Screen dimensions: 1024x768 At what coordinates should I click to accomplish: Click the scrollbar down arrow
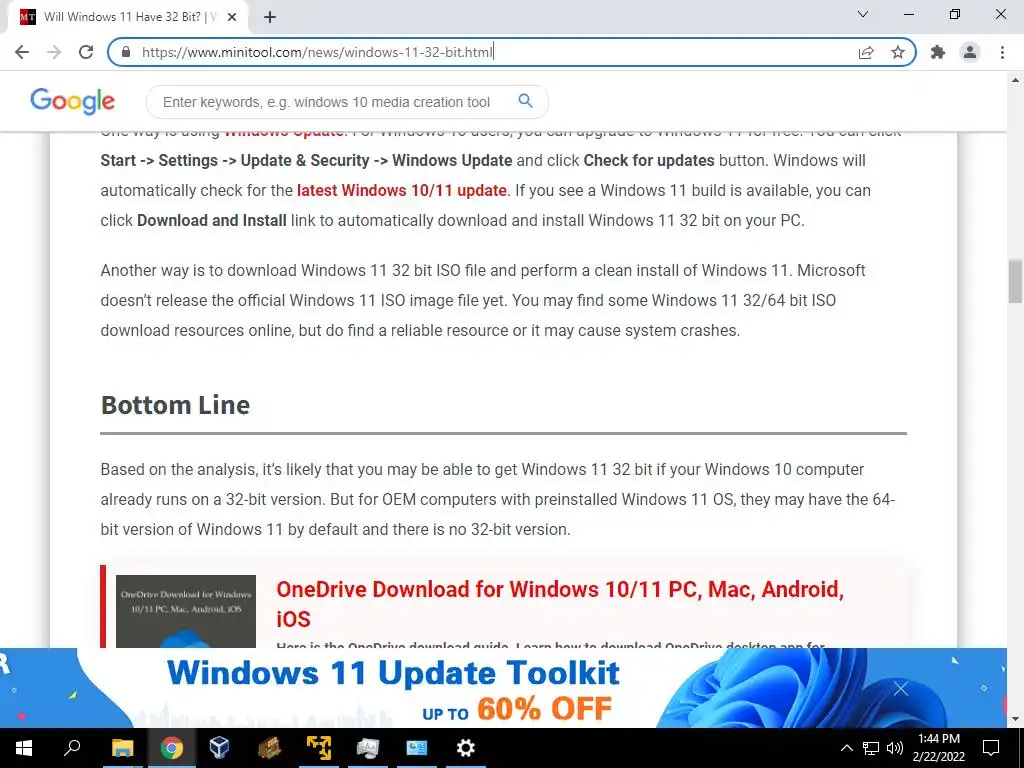point(1015,720)
